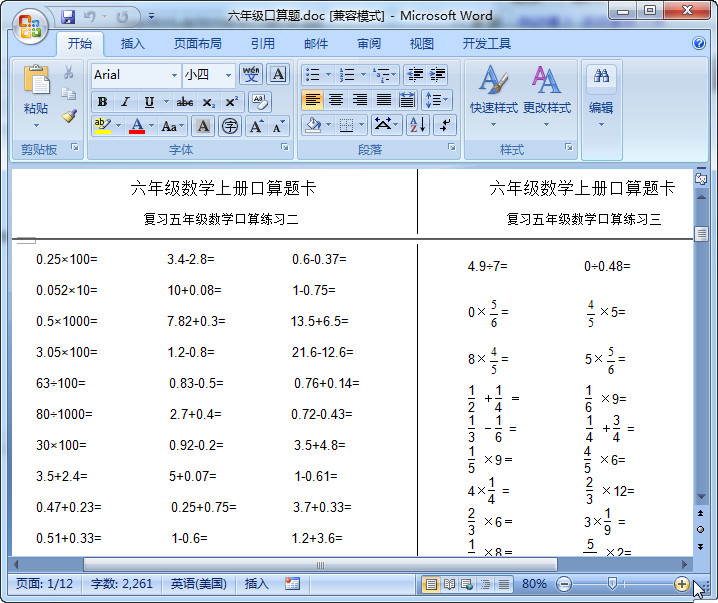718x603 pixels.
Task: Toggle strikethrough (abc) formatting
Action: [185, 102]
